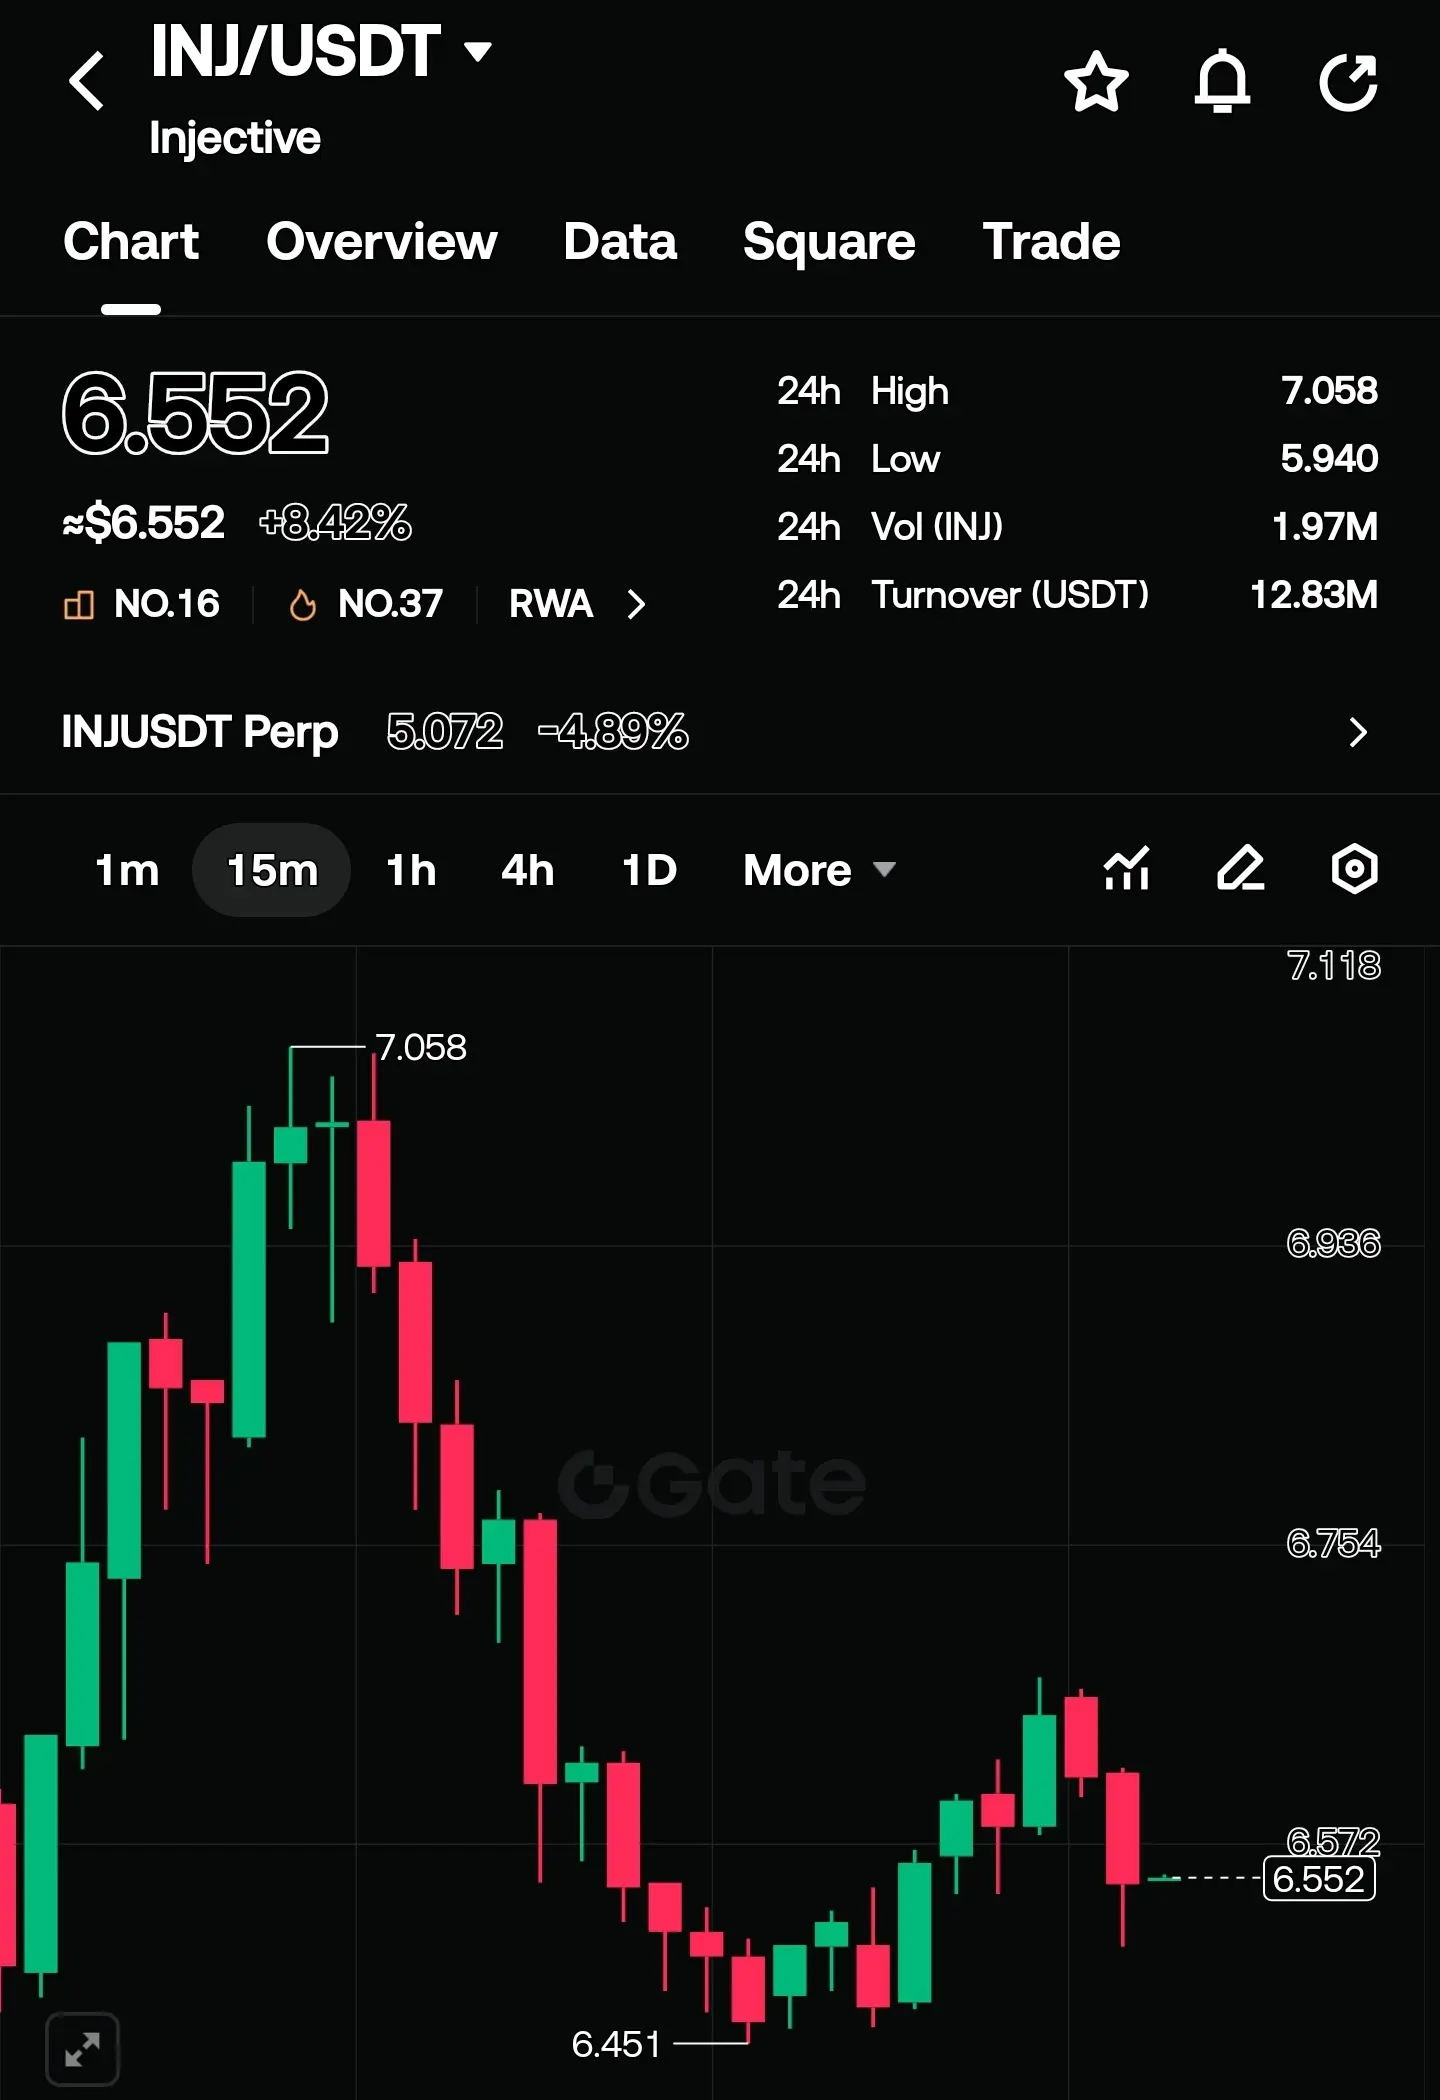
Task: Select the 1h timeframe
Action: (x=411, y=870)
